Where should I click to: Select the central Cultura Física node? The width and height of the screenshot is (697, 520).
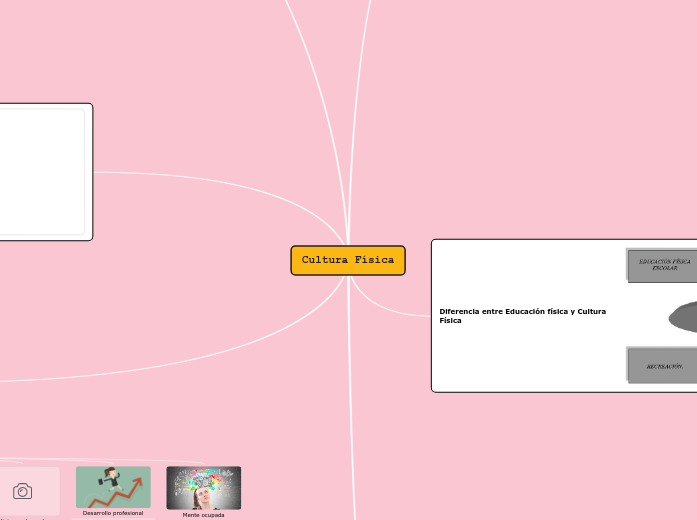[x=348, y=260]
